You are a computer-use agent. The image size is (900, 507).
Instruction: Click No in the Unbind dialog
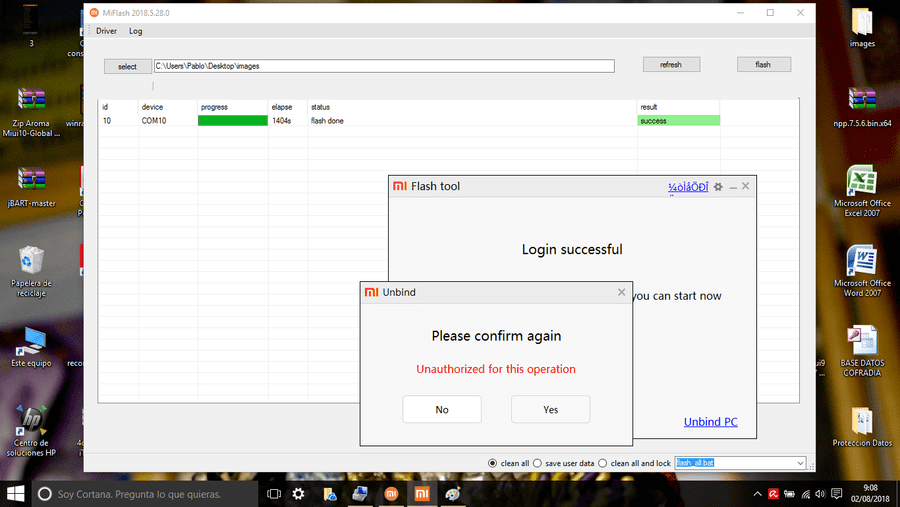coord(442,409)
